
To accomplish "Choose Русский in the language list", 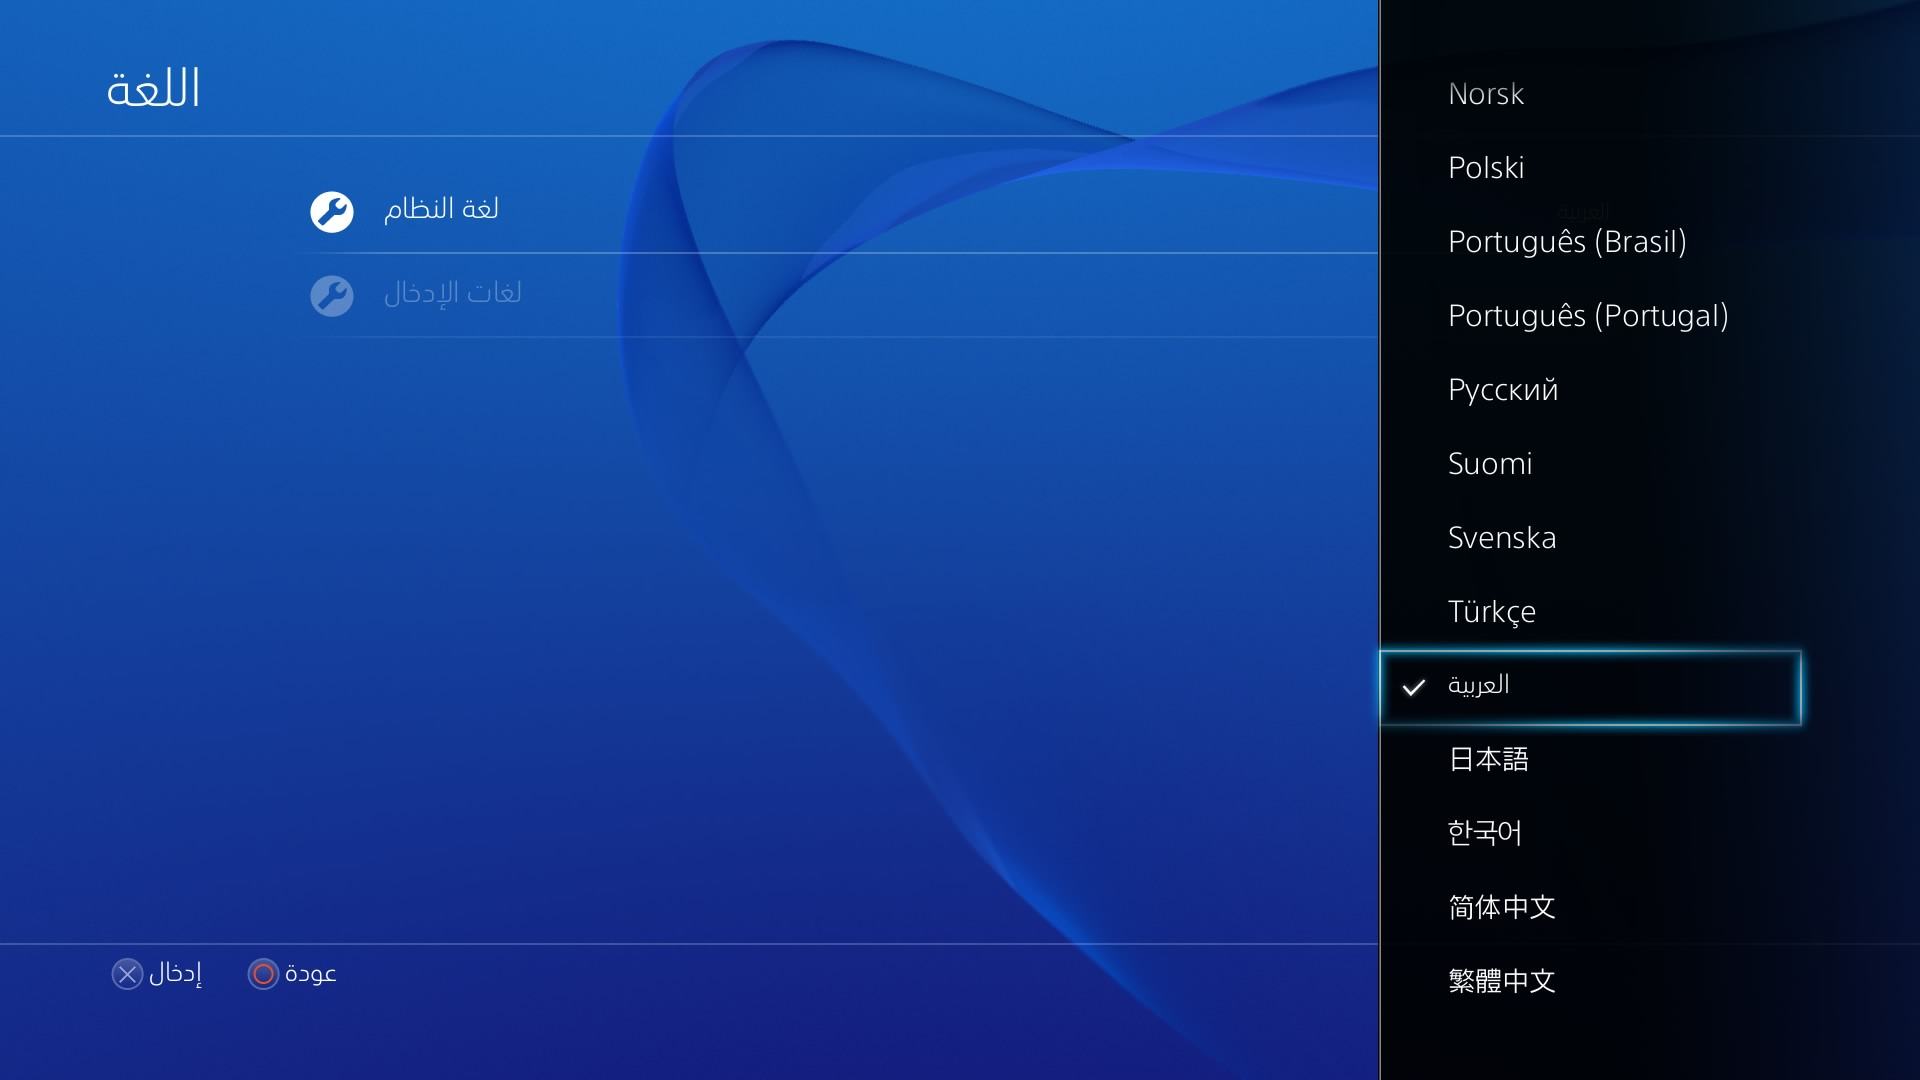I will 1503,390.
